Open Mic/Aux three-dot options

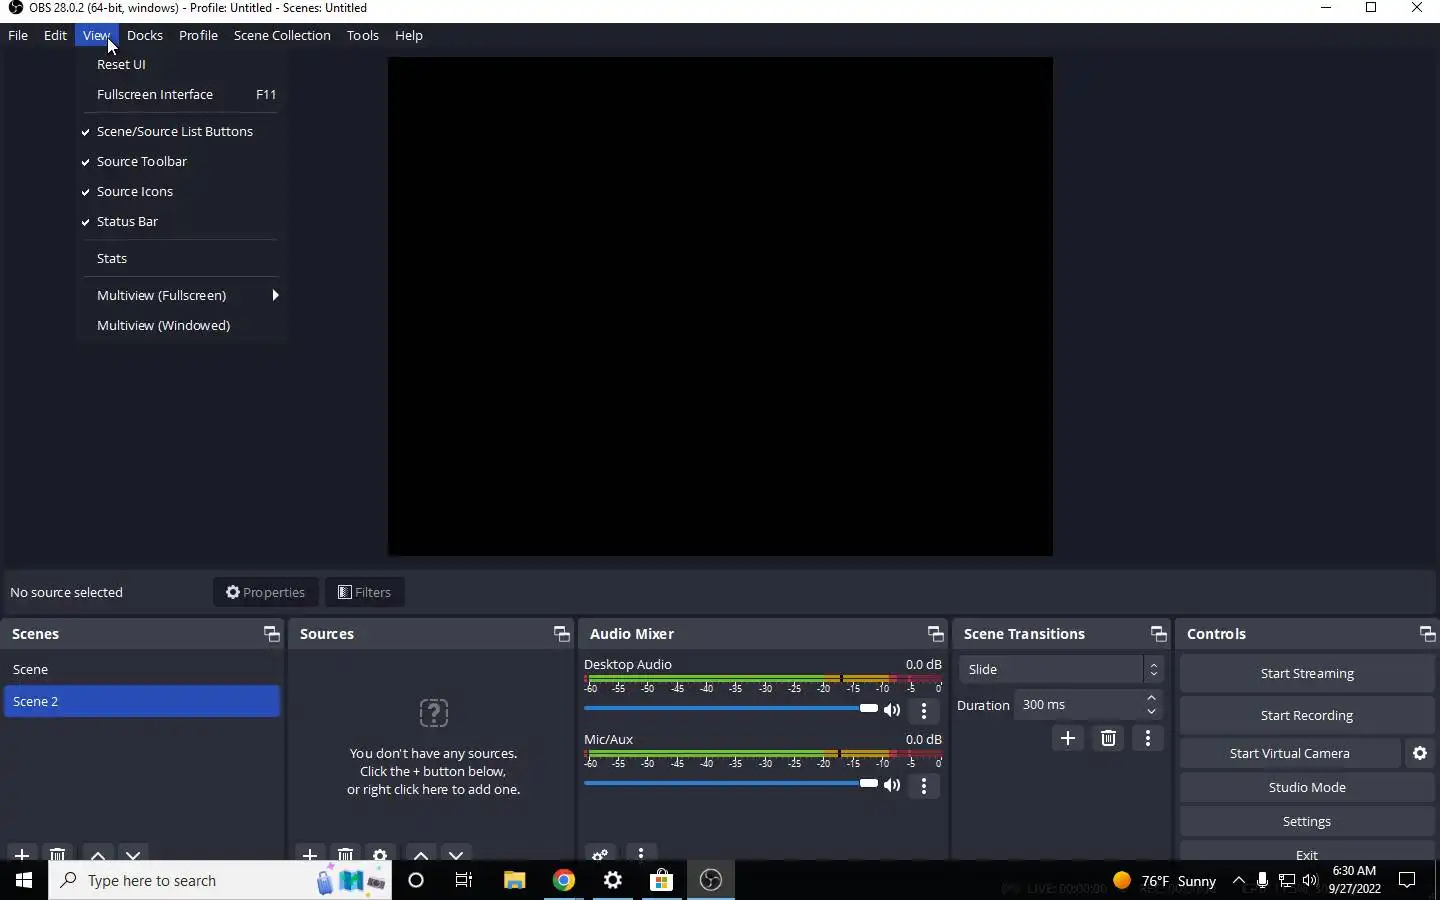click(x=924, y=786)
